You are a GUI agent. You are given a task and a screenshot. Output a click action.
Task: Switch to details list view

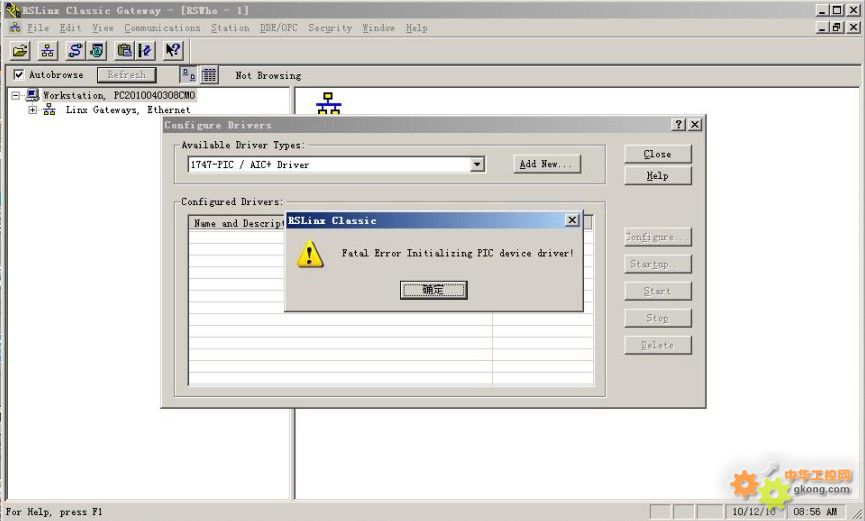coord(209,75)
